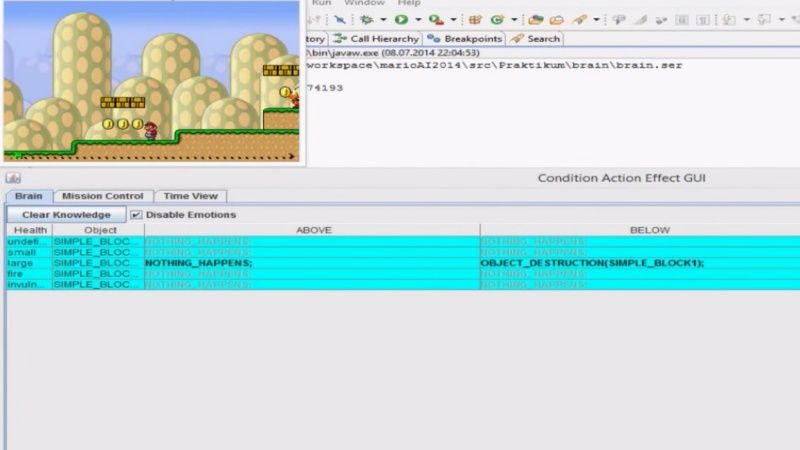Click the Toggle Mark Occurrences icon
The image size is (800, 450).
click(641, 20)
